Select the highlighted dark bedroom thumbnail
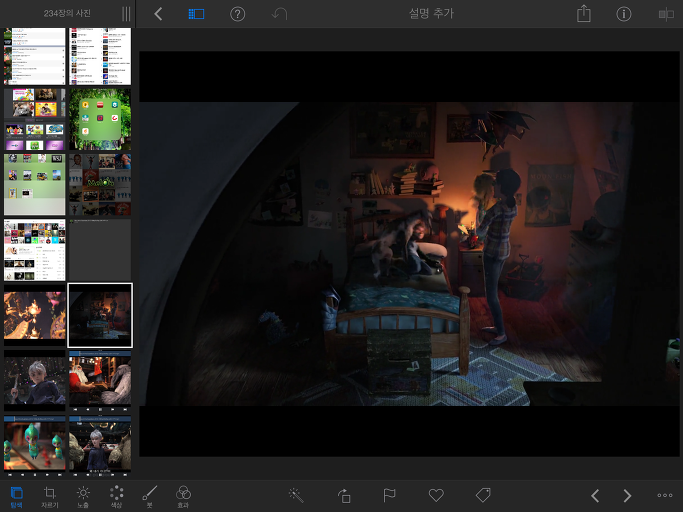 pos(100,315)
